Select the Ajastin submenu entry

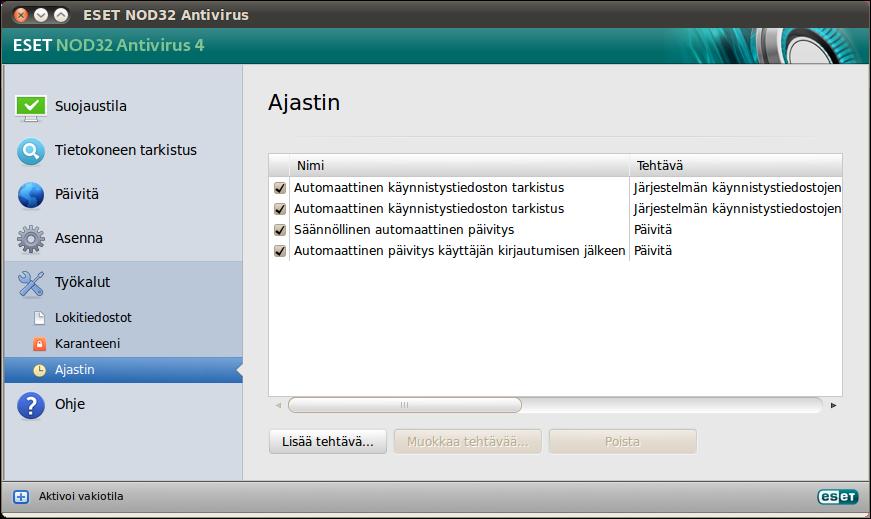pyautogui.click(x=123, y=370)
